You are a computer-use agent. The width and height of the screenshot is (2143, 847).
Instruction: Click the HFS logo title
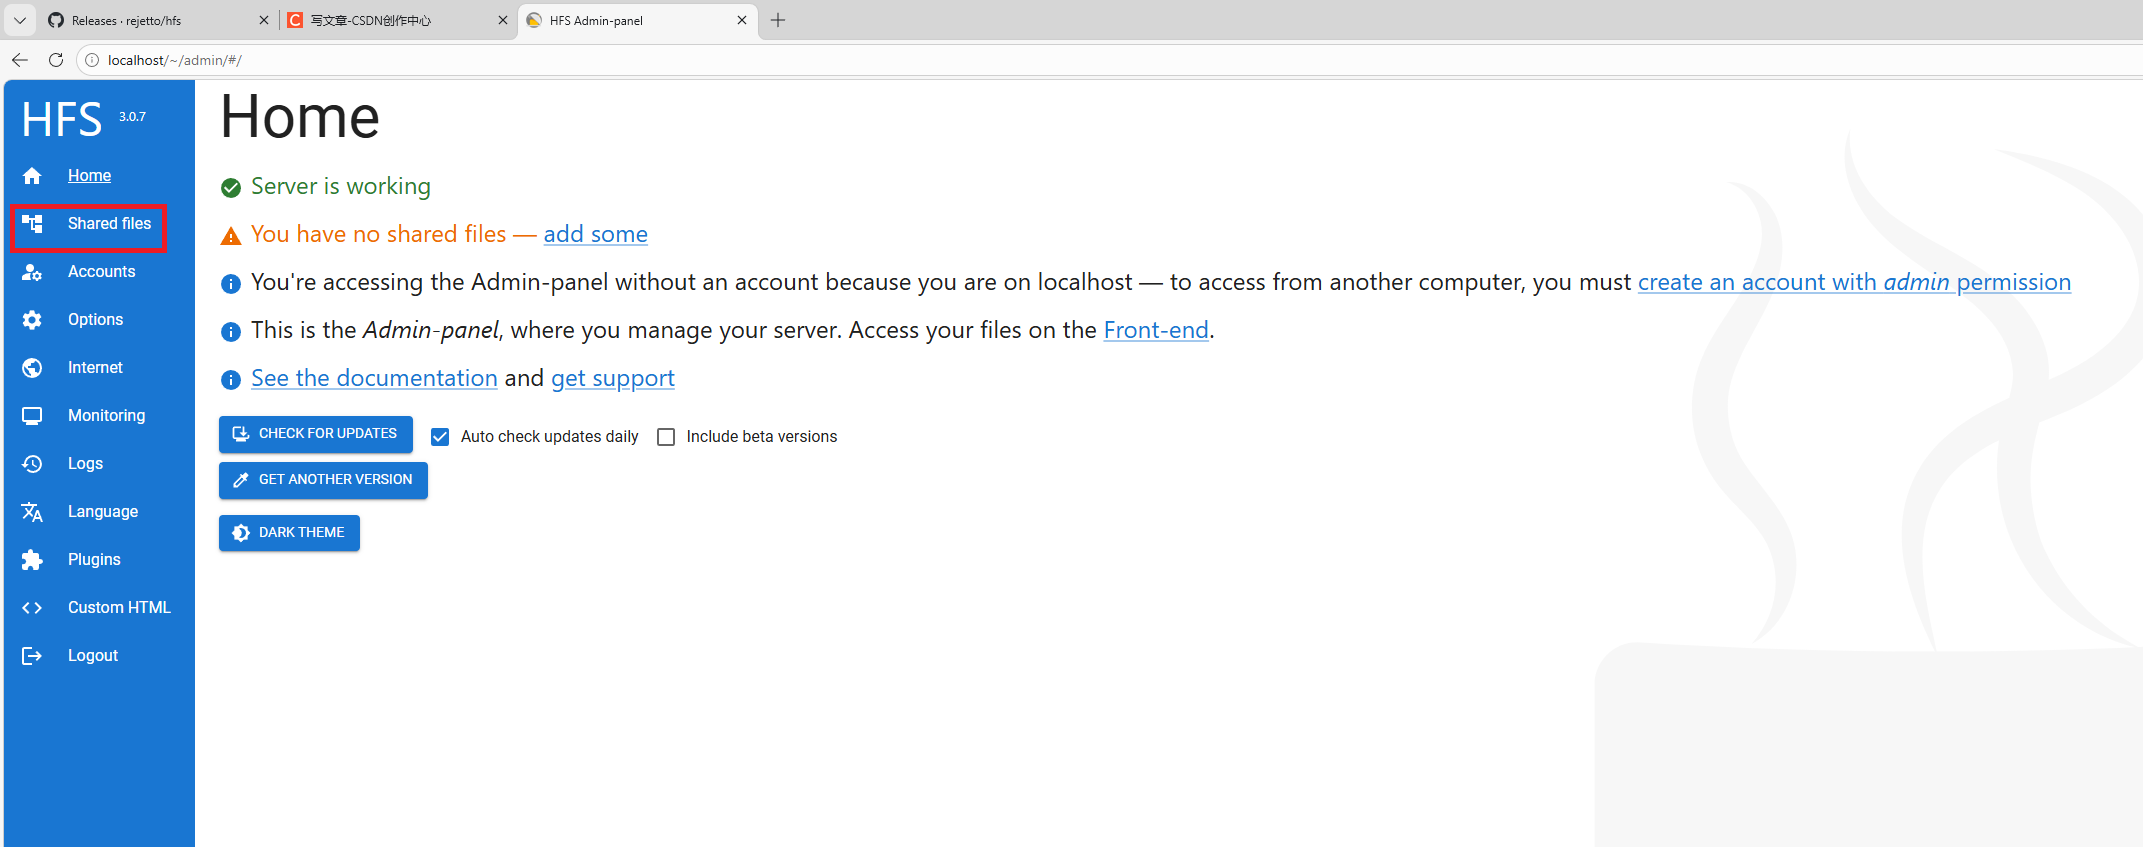click(x=62, y=120)
